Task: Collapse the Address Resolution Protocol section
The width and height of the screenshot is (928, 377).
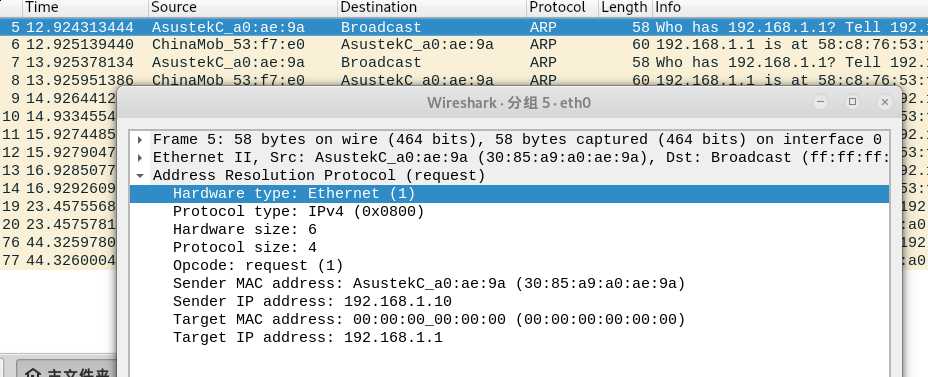Action: pos(140,176)
